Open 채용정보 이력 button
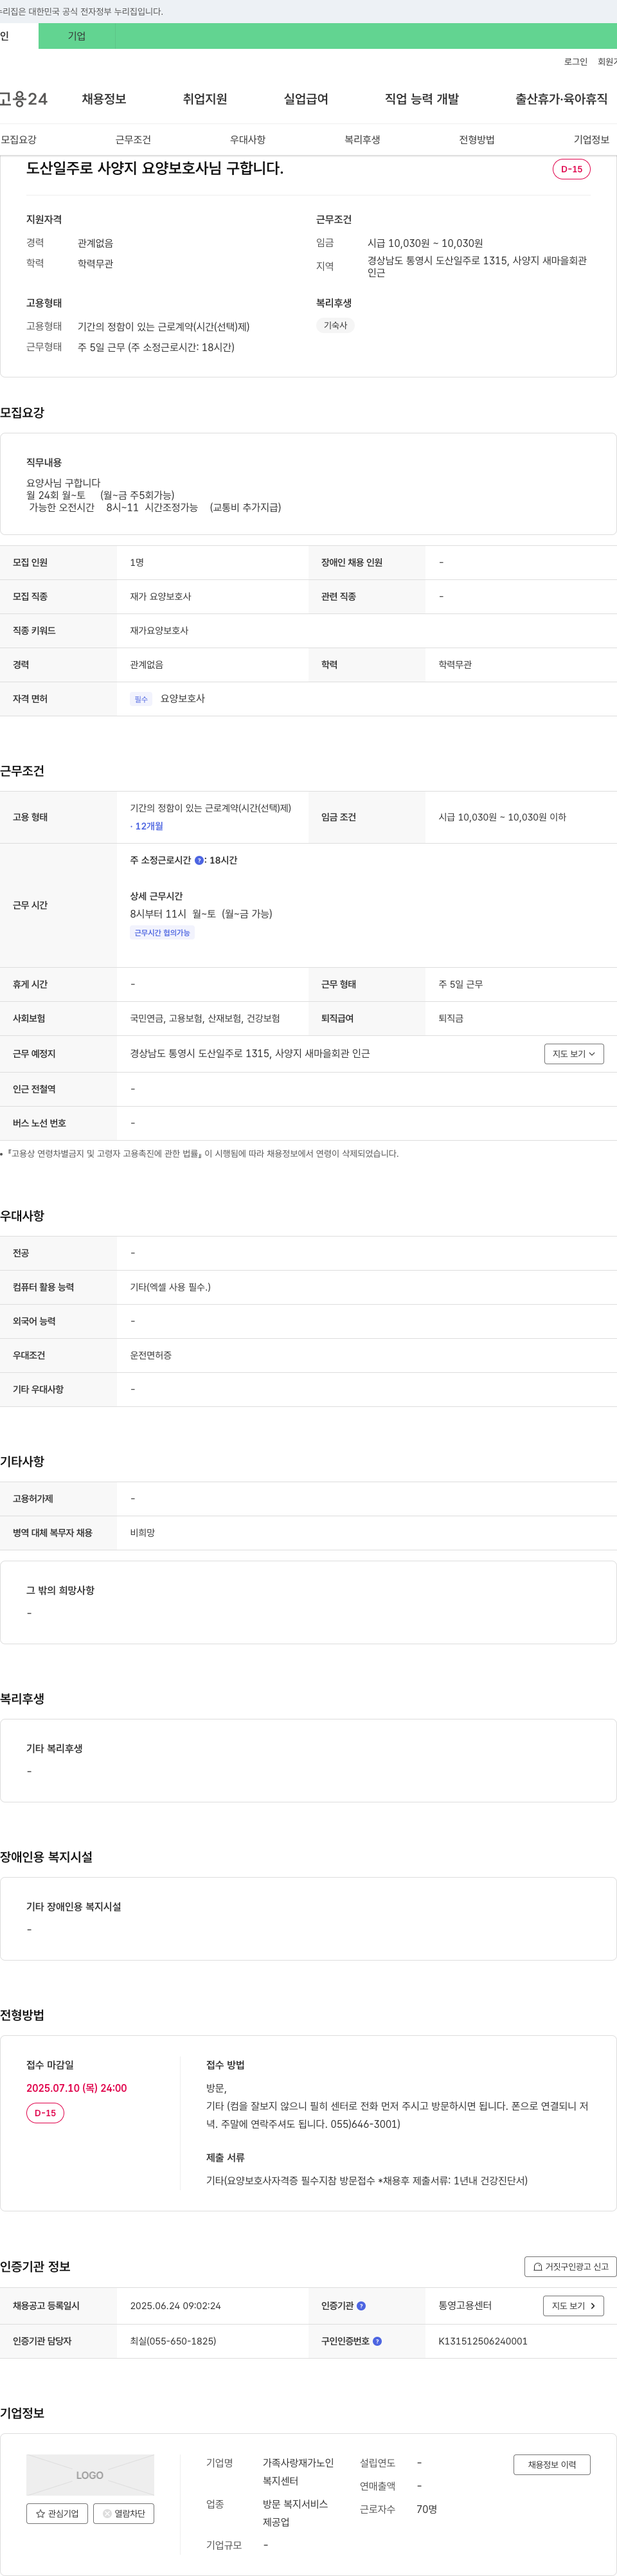The width and height of the screenshot is (617, 2576). [x=552, y=2465]
